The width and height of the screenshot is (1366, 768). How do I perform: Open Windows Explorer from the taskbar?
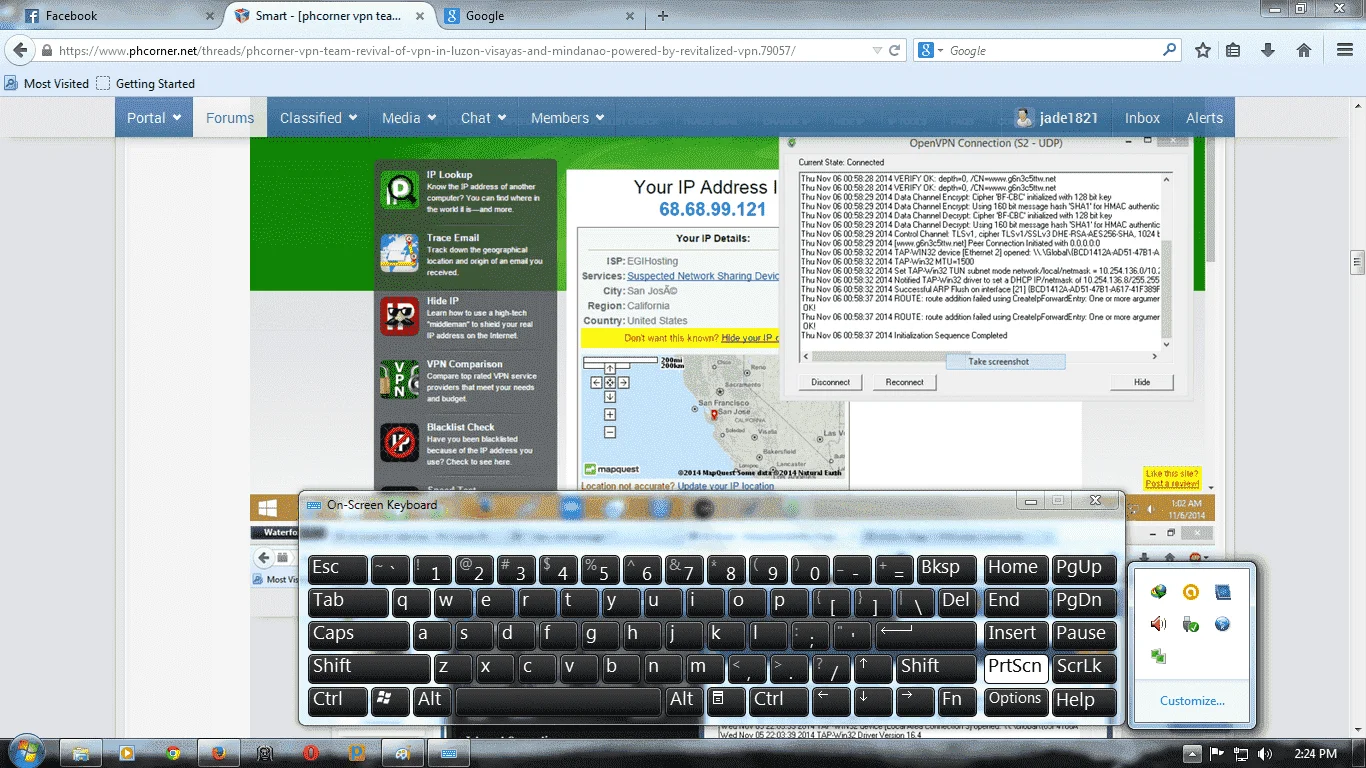[x=81, y=753]
